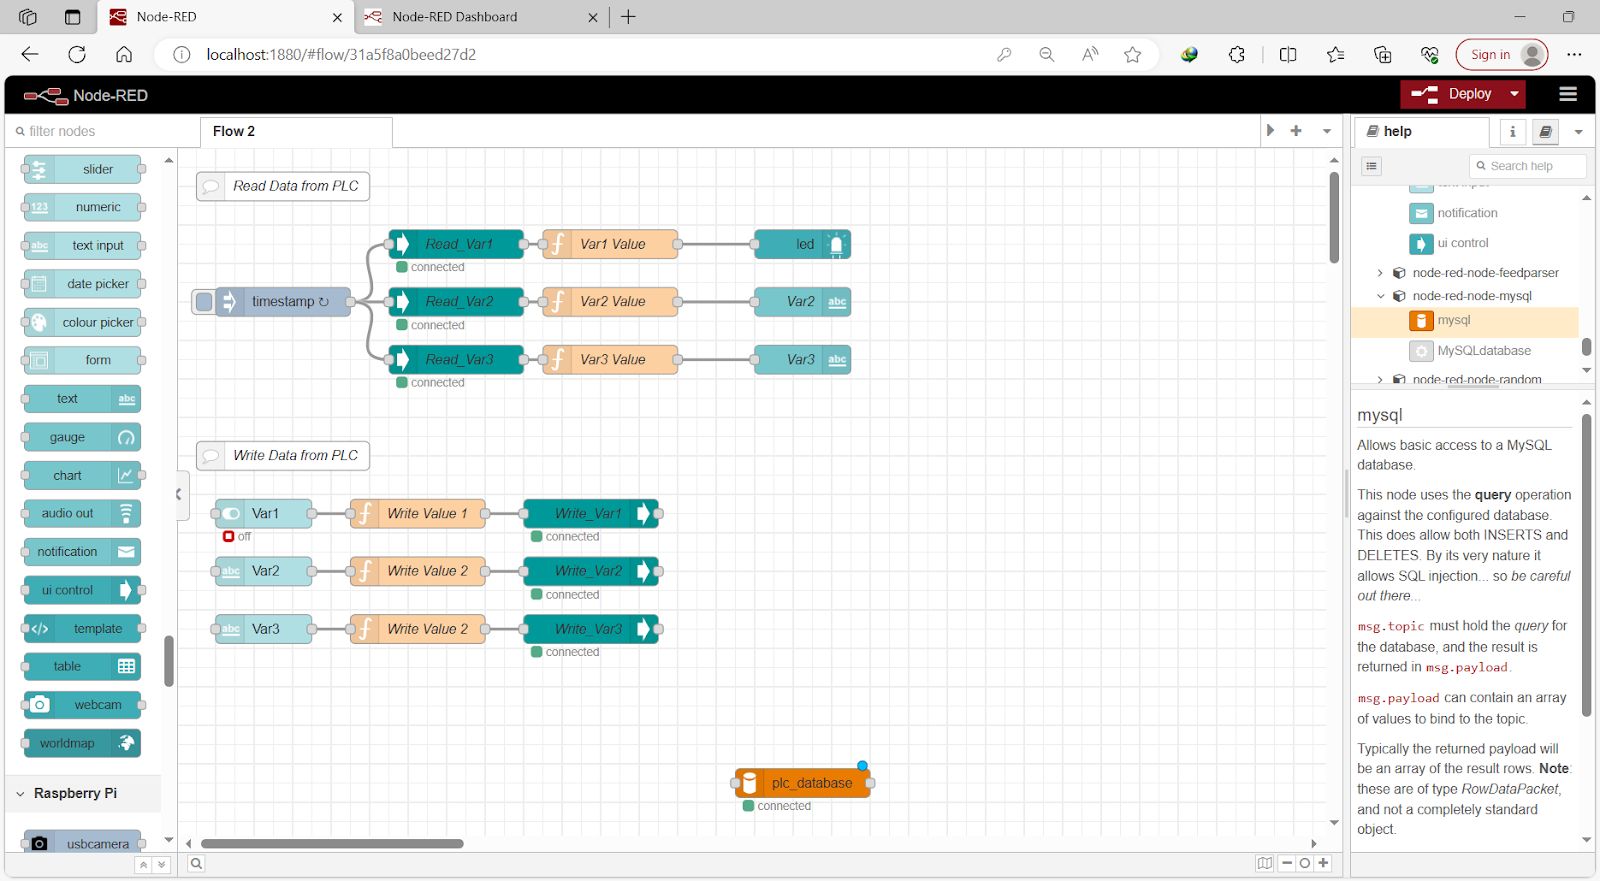Select the Read_Var1 node

point(457,244)
